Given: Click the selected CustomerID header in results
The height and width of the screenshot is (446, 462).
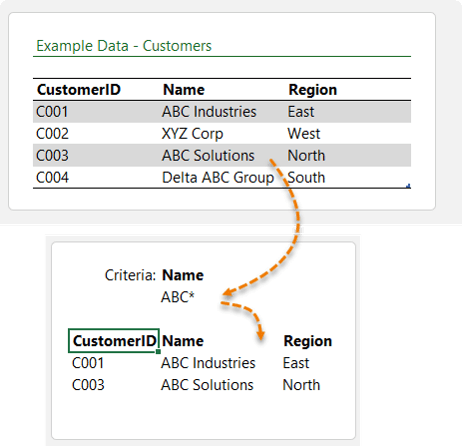Looking at the screenshot, I should tap(114, 341).
